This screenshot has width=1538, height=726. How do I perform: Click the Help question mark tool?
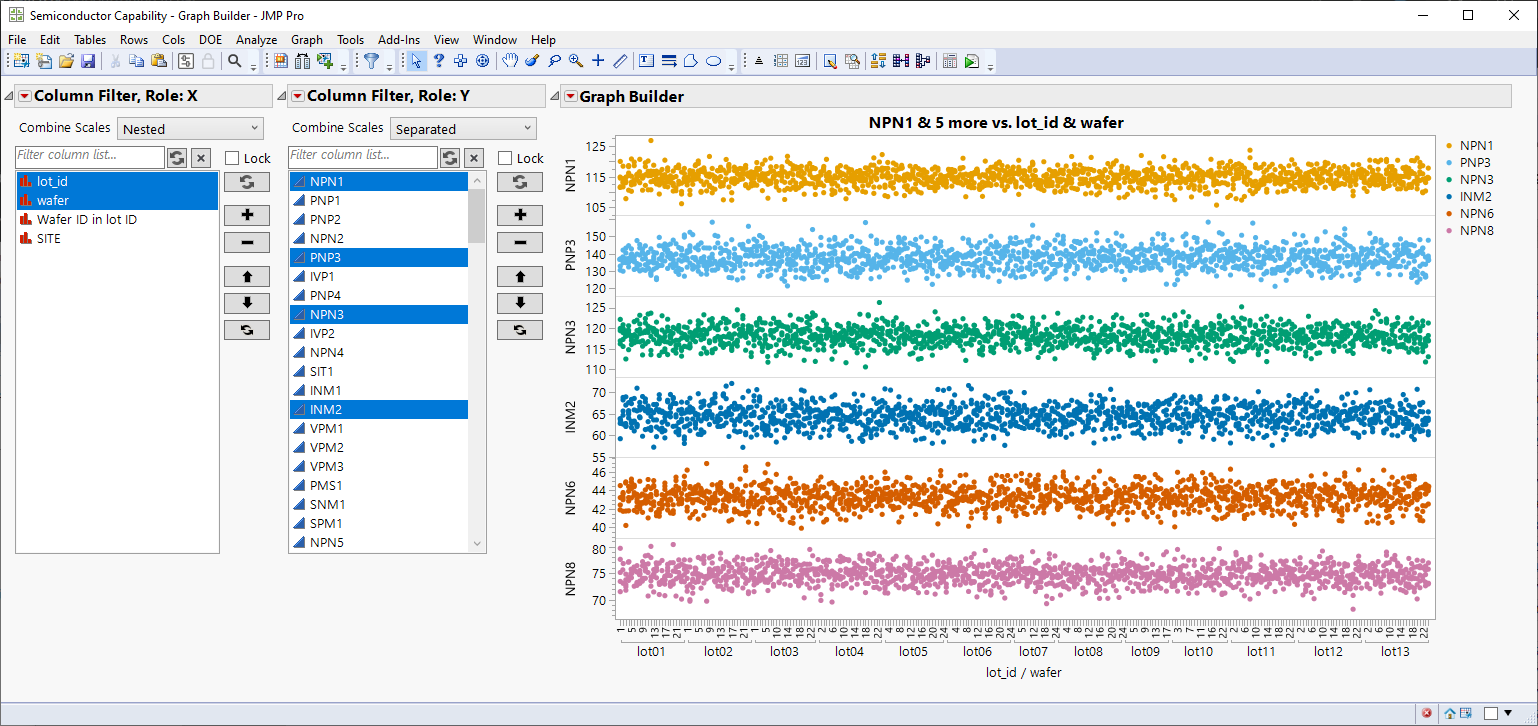coord(438,61)
